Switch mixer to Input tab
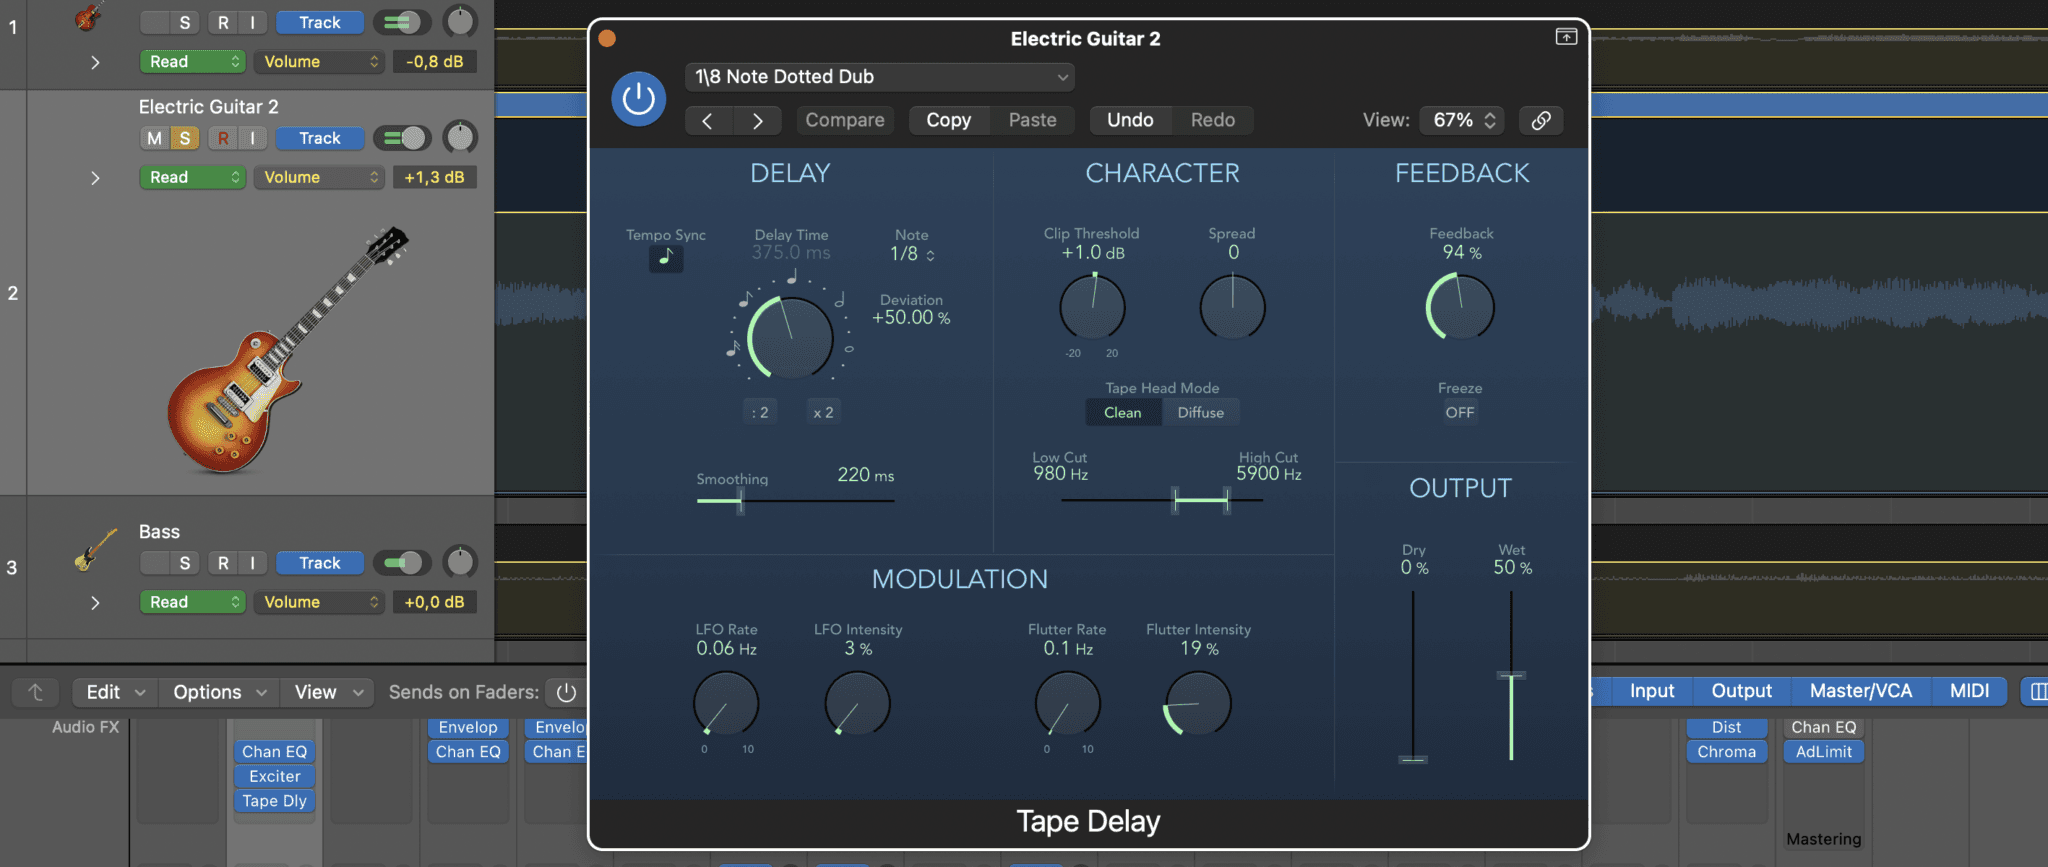Viewport: 2048px width, 867px height. pyautogui.click(x=1652, y=691)
